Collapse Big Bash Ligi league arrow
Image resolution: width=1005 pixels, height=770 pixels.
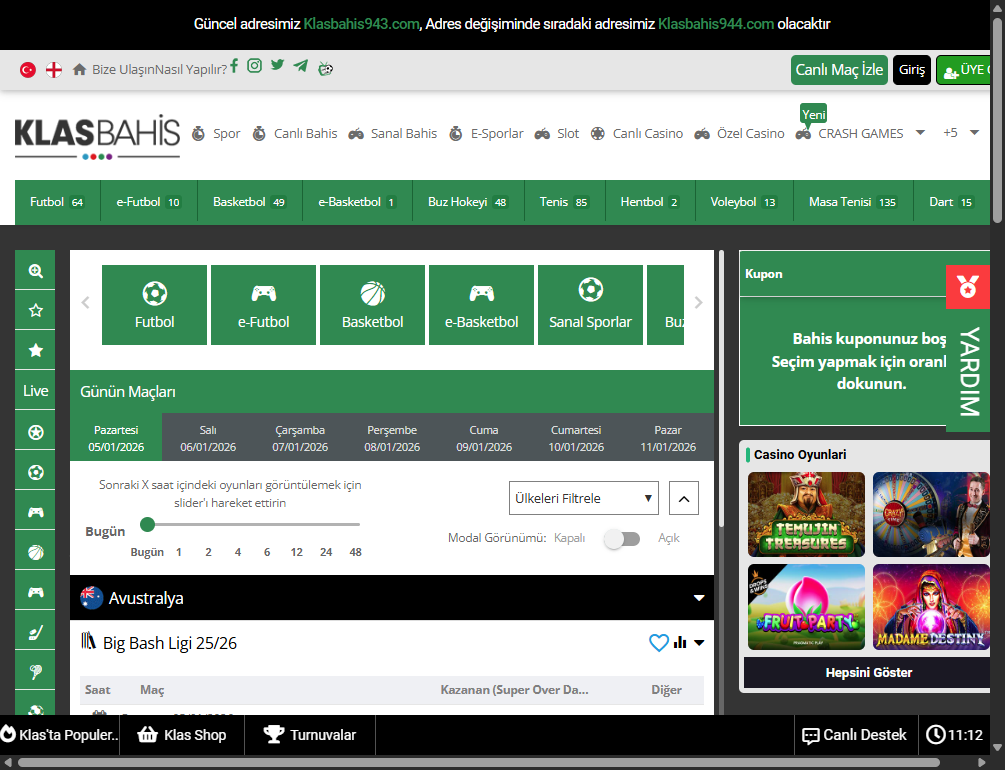tap(699, 642)
